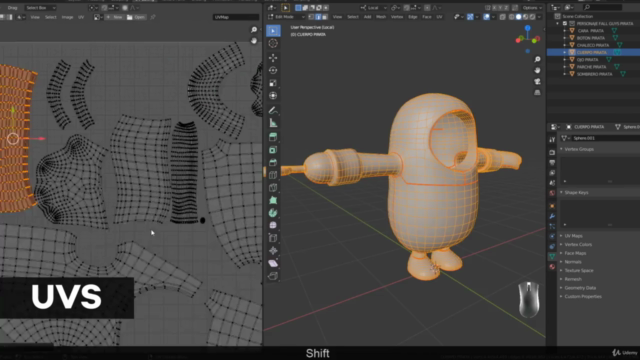Select the Annotate tool
640x360 pixels.
(273, 110)
